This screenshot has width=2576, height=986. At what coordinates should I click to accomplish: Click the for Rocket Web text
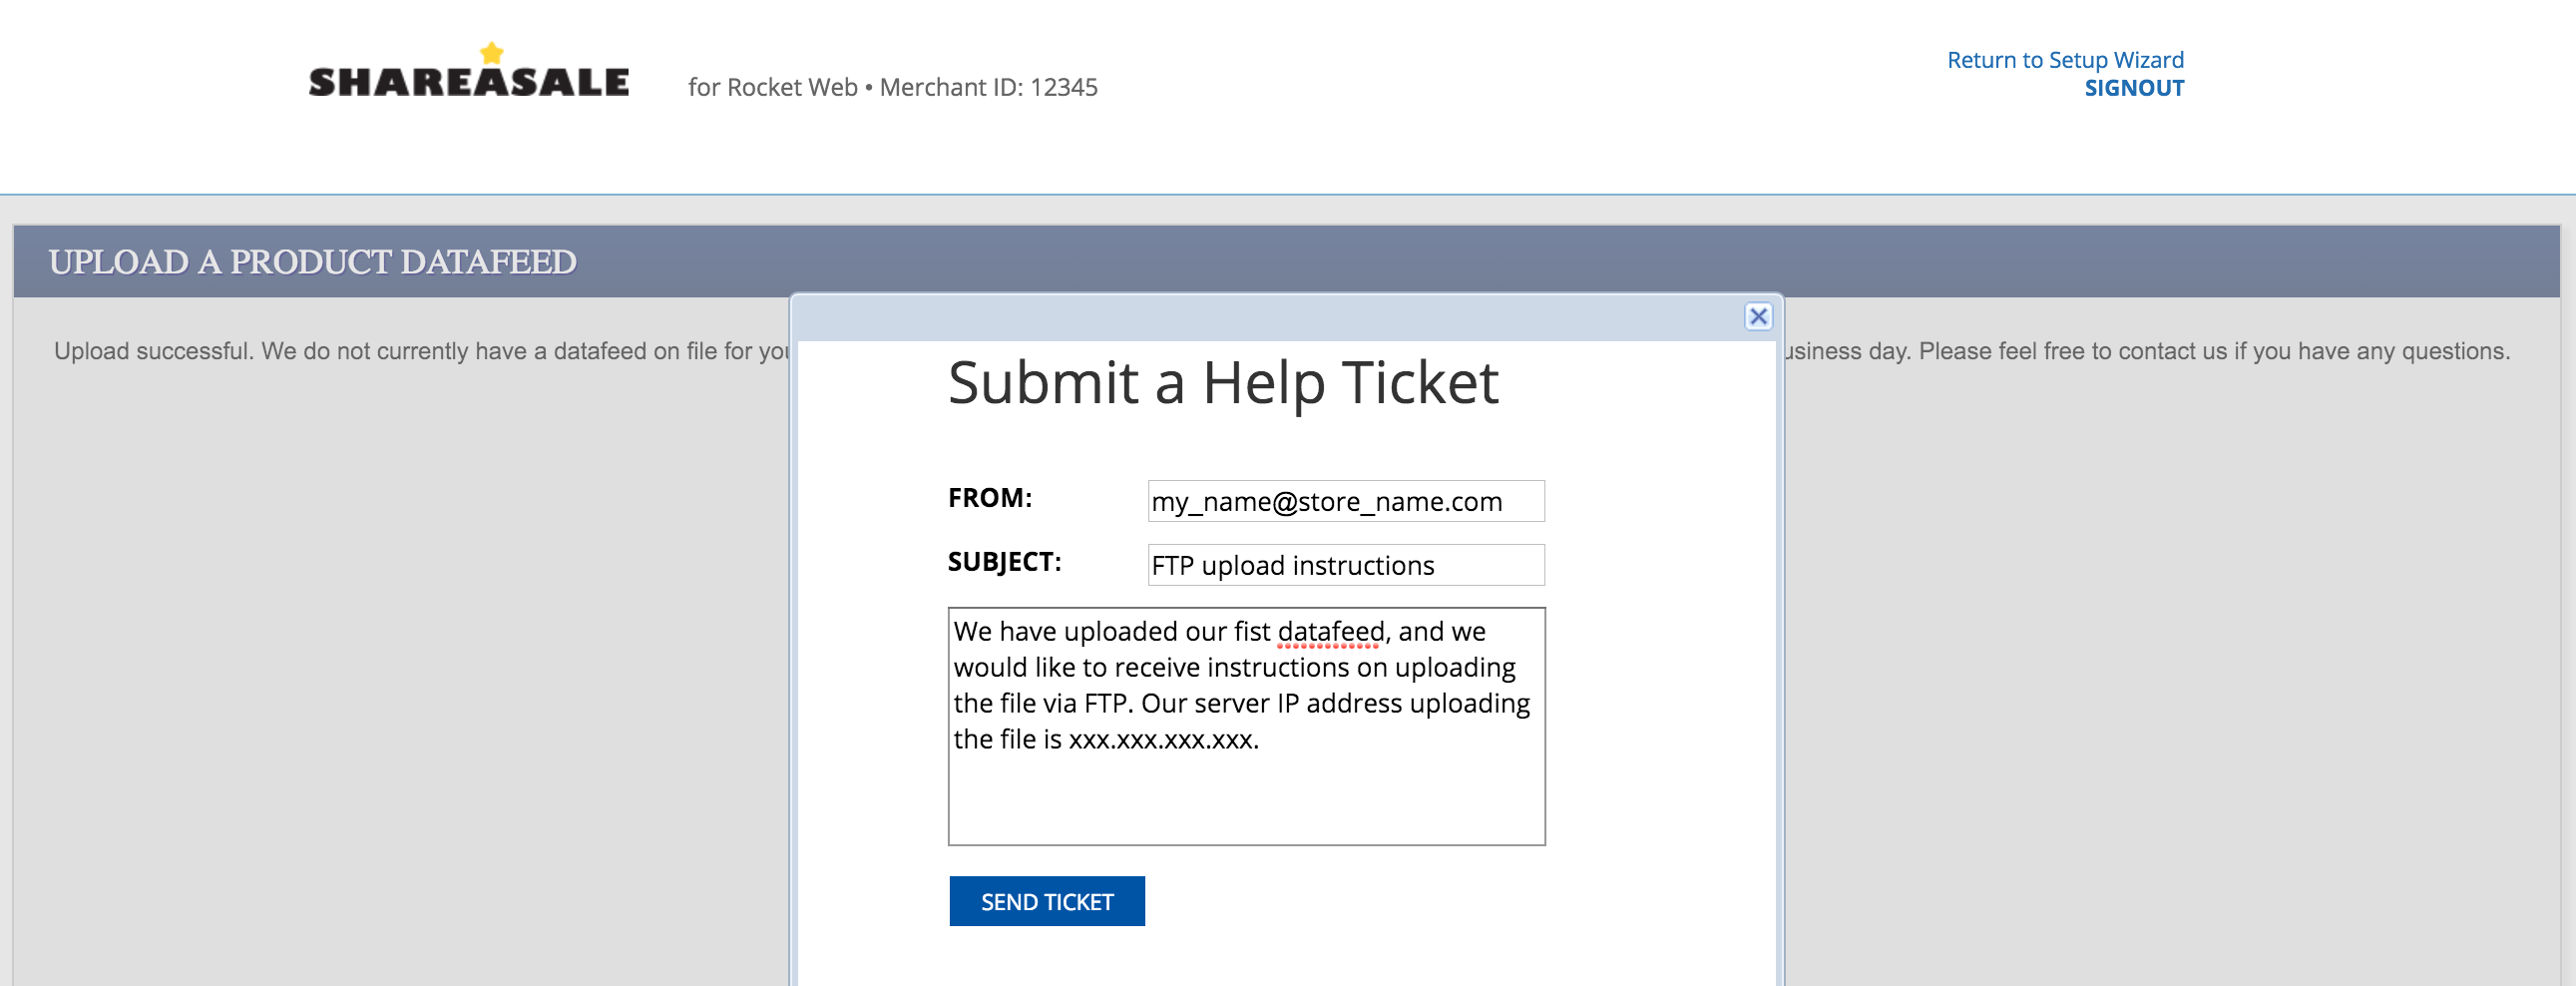pos(772,87)
